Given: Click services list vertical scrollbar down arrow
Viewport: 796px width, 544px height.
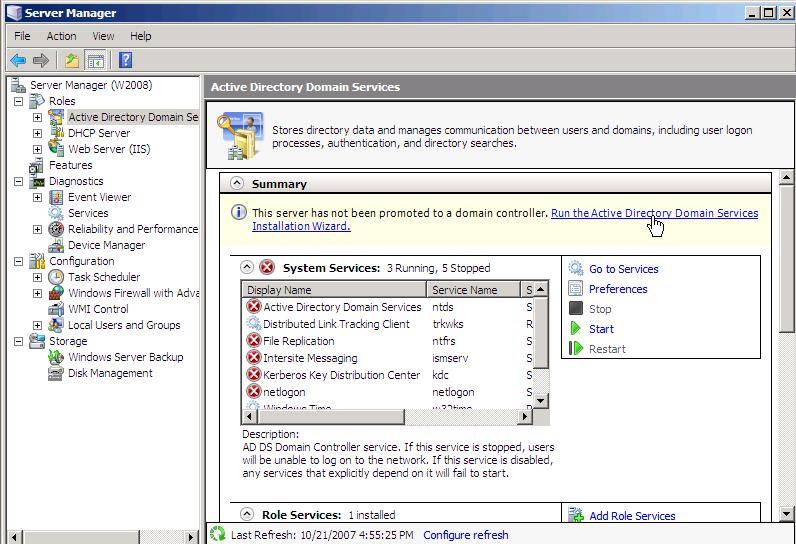Looking at the screenshot, I should (x=541, y=400).
